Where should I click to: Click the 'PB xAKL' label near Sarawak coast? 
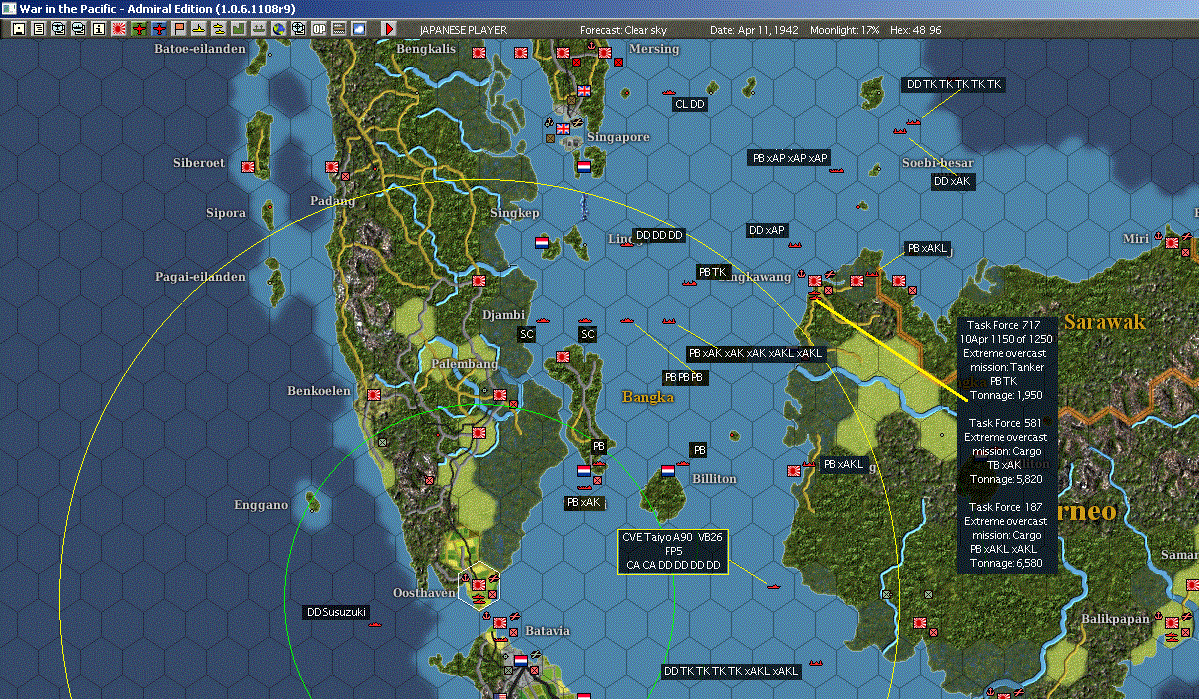point(927,249)
